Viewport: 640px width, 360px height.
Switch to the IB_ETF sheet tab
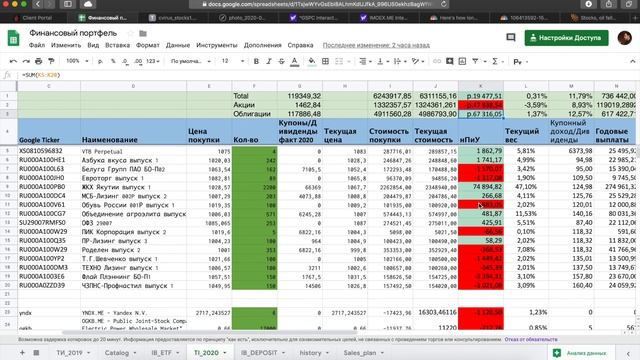coord(165,353)
